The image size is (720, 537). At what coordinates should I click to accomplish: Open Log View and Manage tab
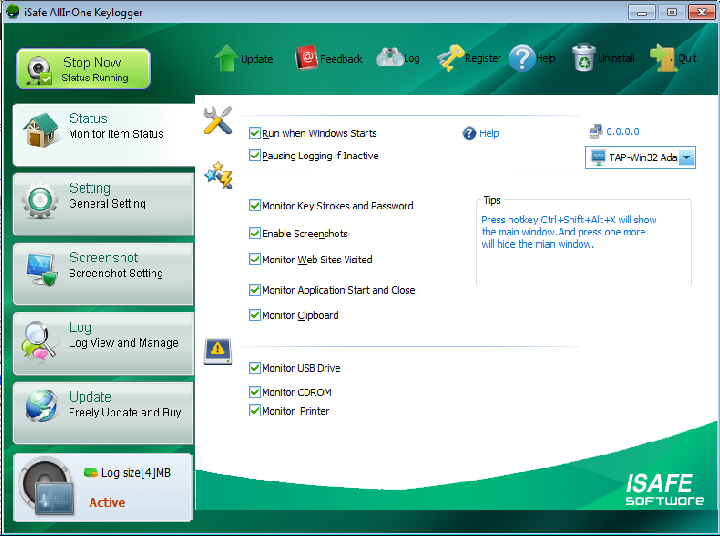pyautogui.click(x=104, y=343)
